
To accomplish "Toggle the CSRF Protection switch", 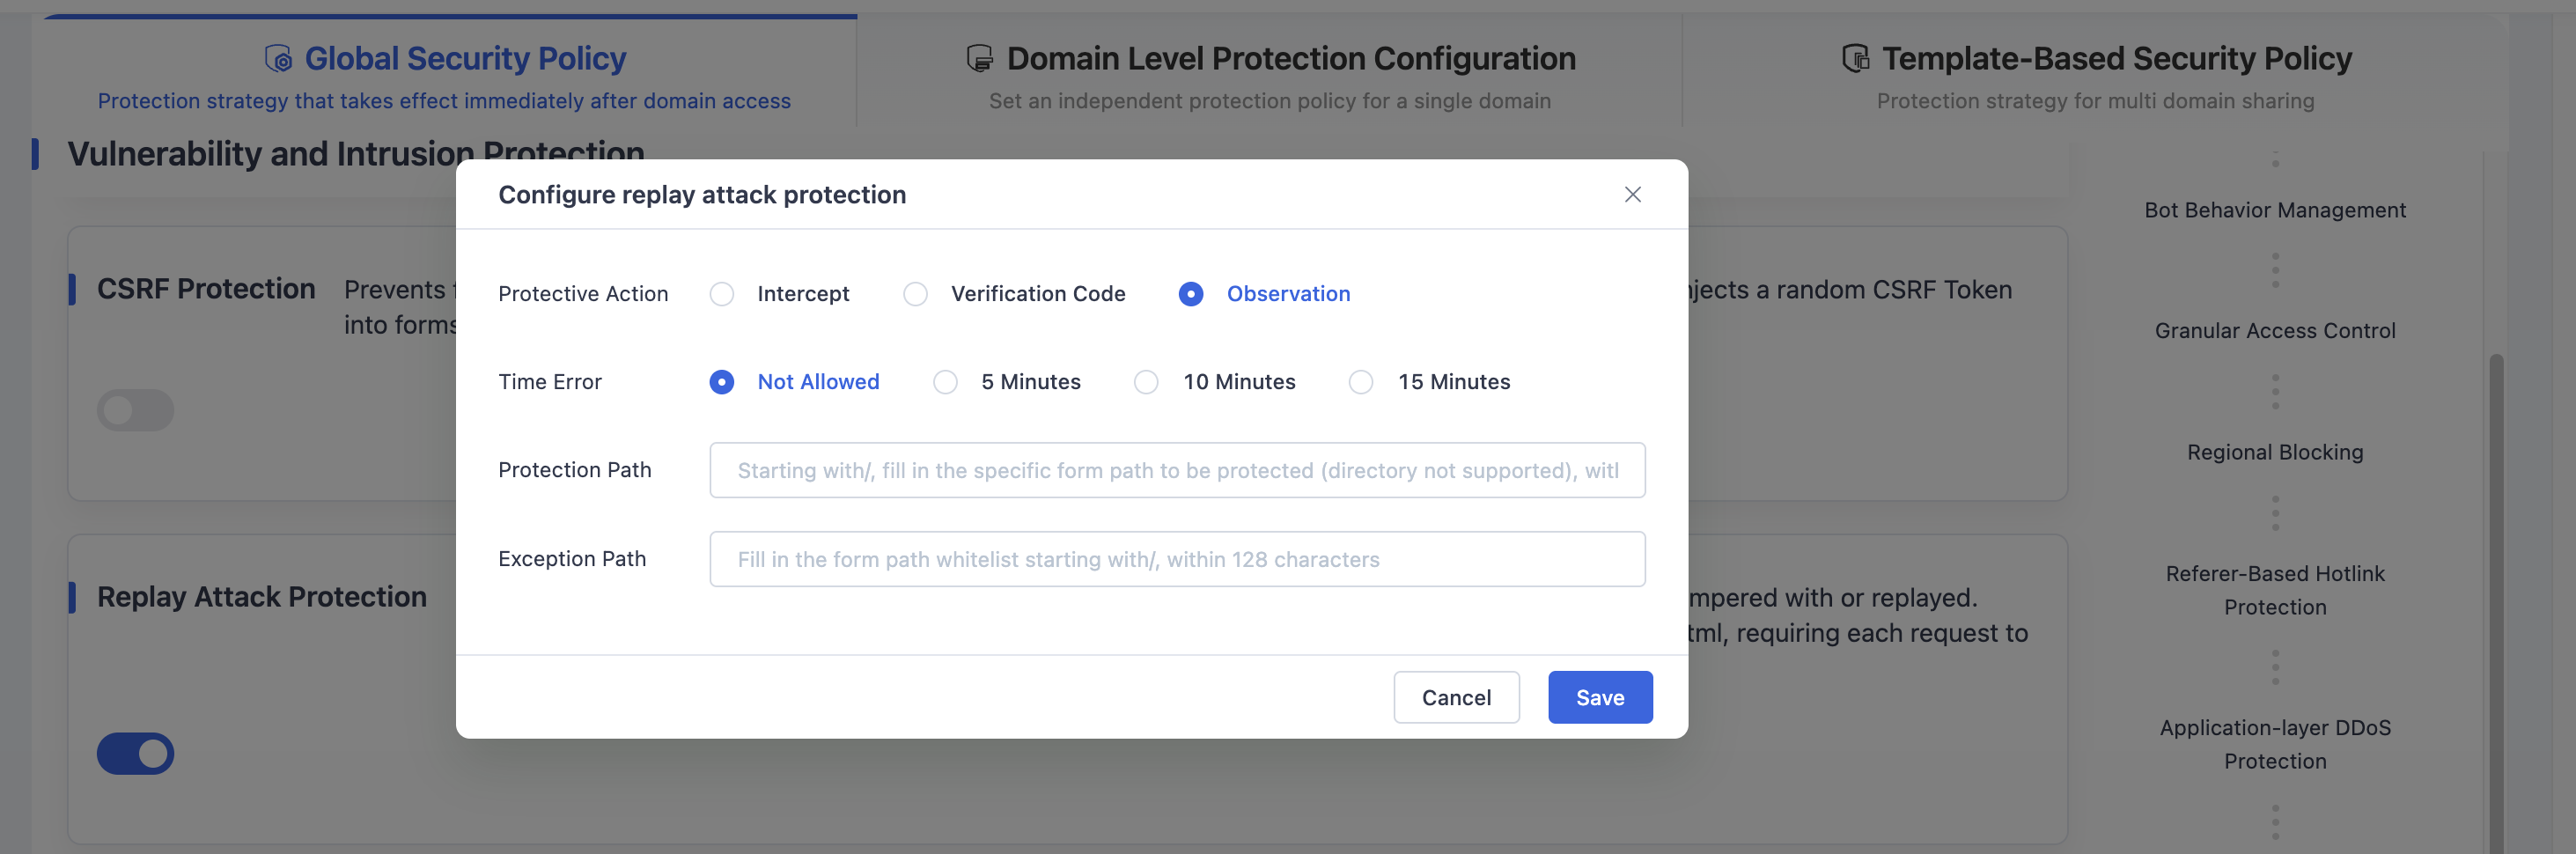I will click(135, 410).
